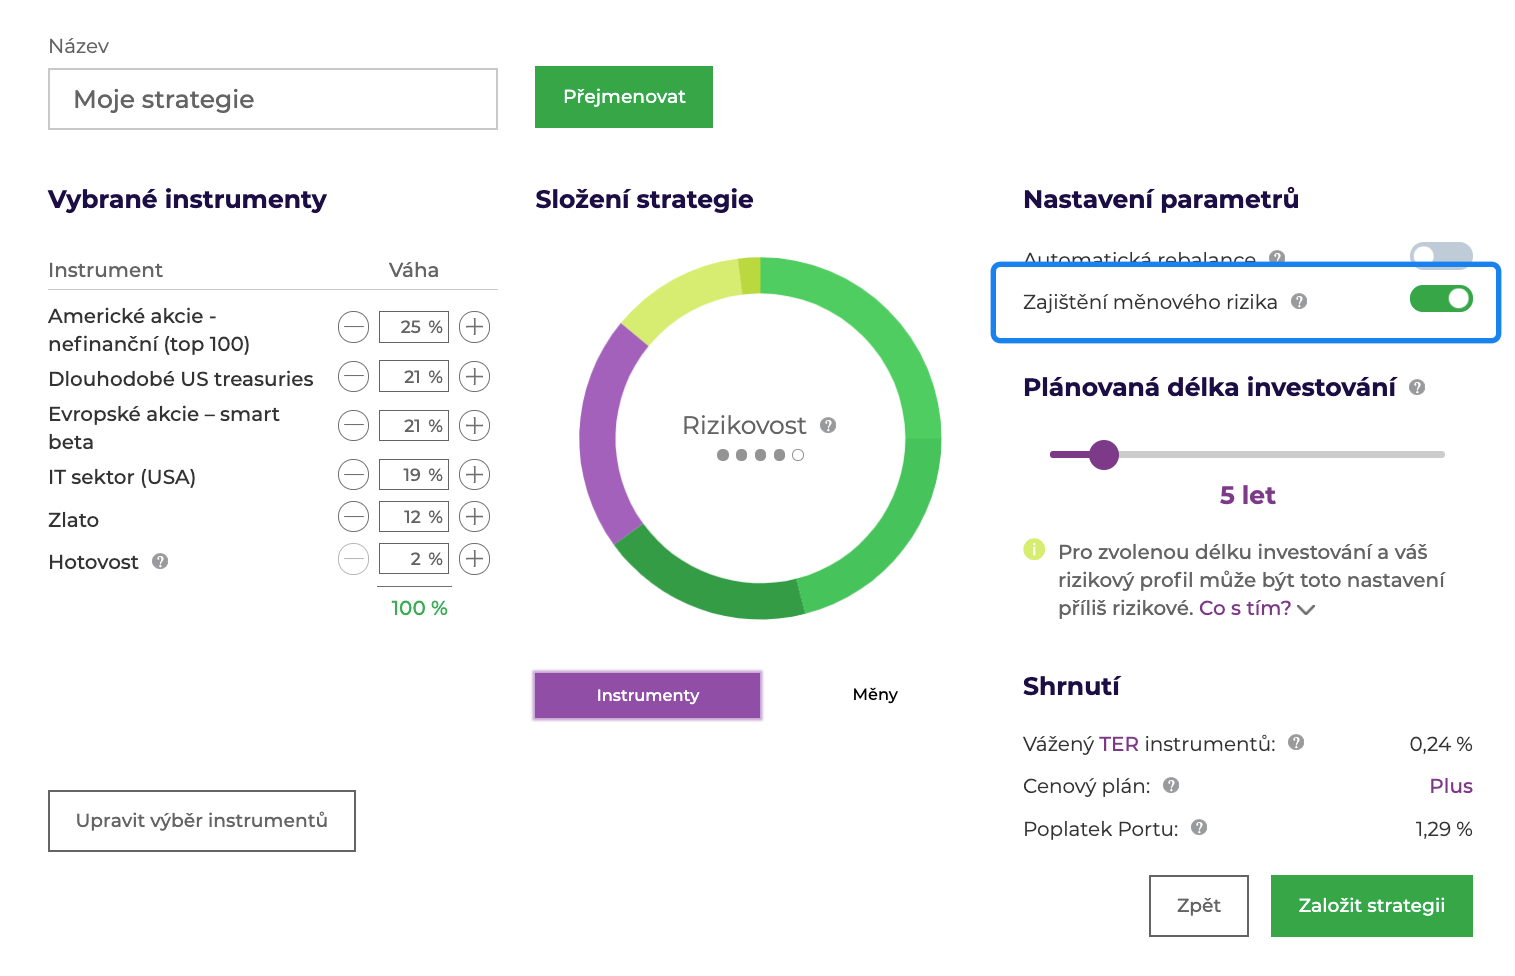Viewport: 1515px width, 976px height.
Task: Expand the 'Co s tím?' explanation
Action: [1256, 609]
